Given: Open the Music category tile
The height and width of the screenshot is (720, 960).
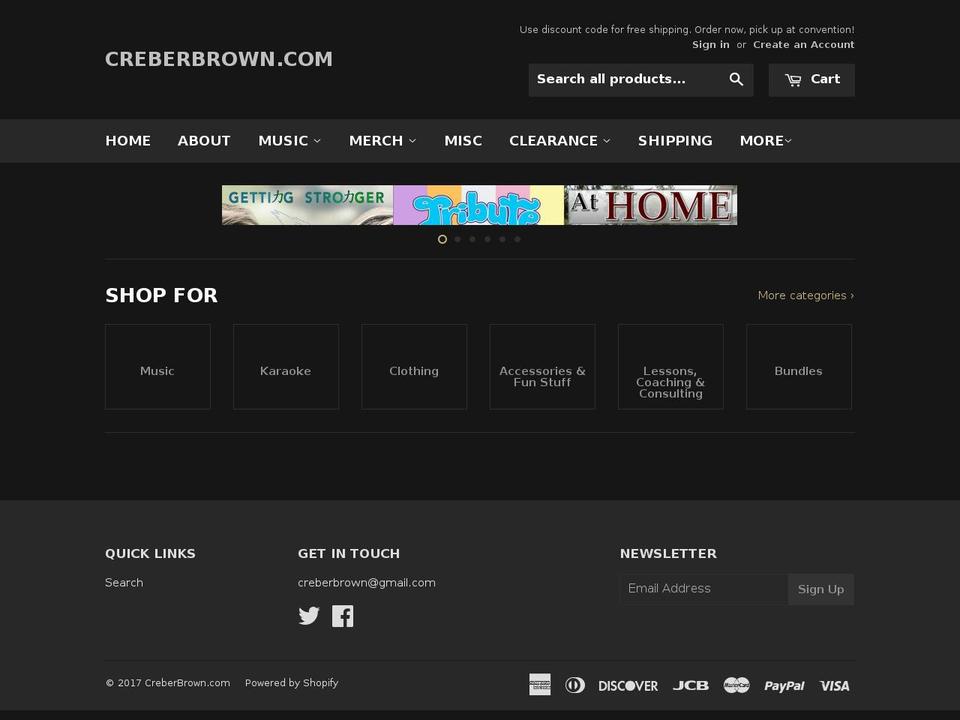Looking at the screenshot, I should click(157, 367).
